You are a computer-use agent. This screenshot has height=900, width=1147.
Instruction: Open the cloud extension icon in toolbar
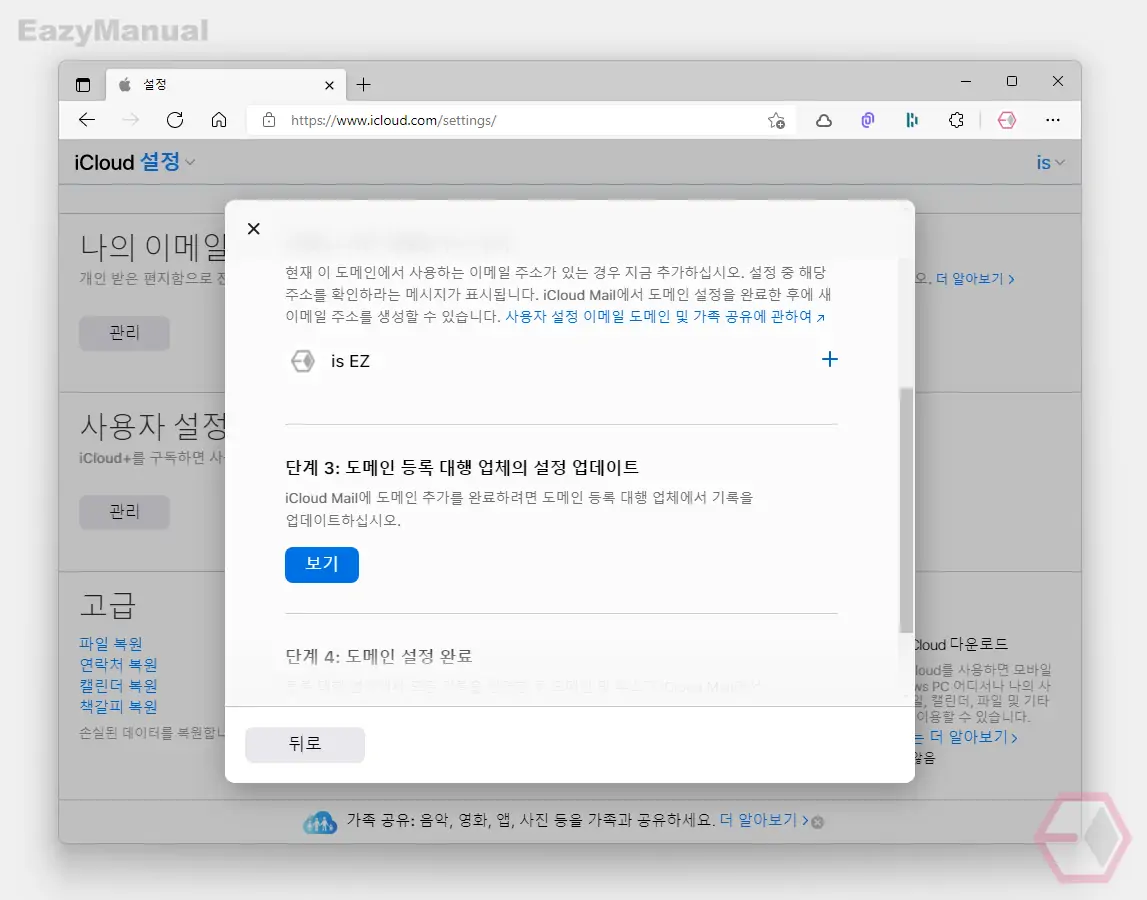pyautogui.click(x=824, y=121)
